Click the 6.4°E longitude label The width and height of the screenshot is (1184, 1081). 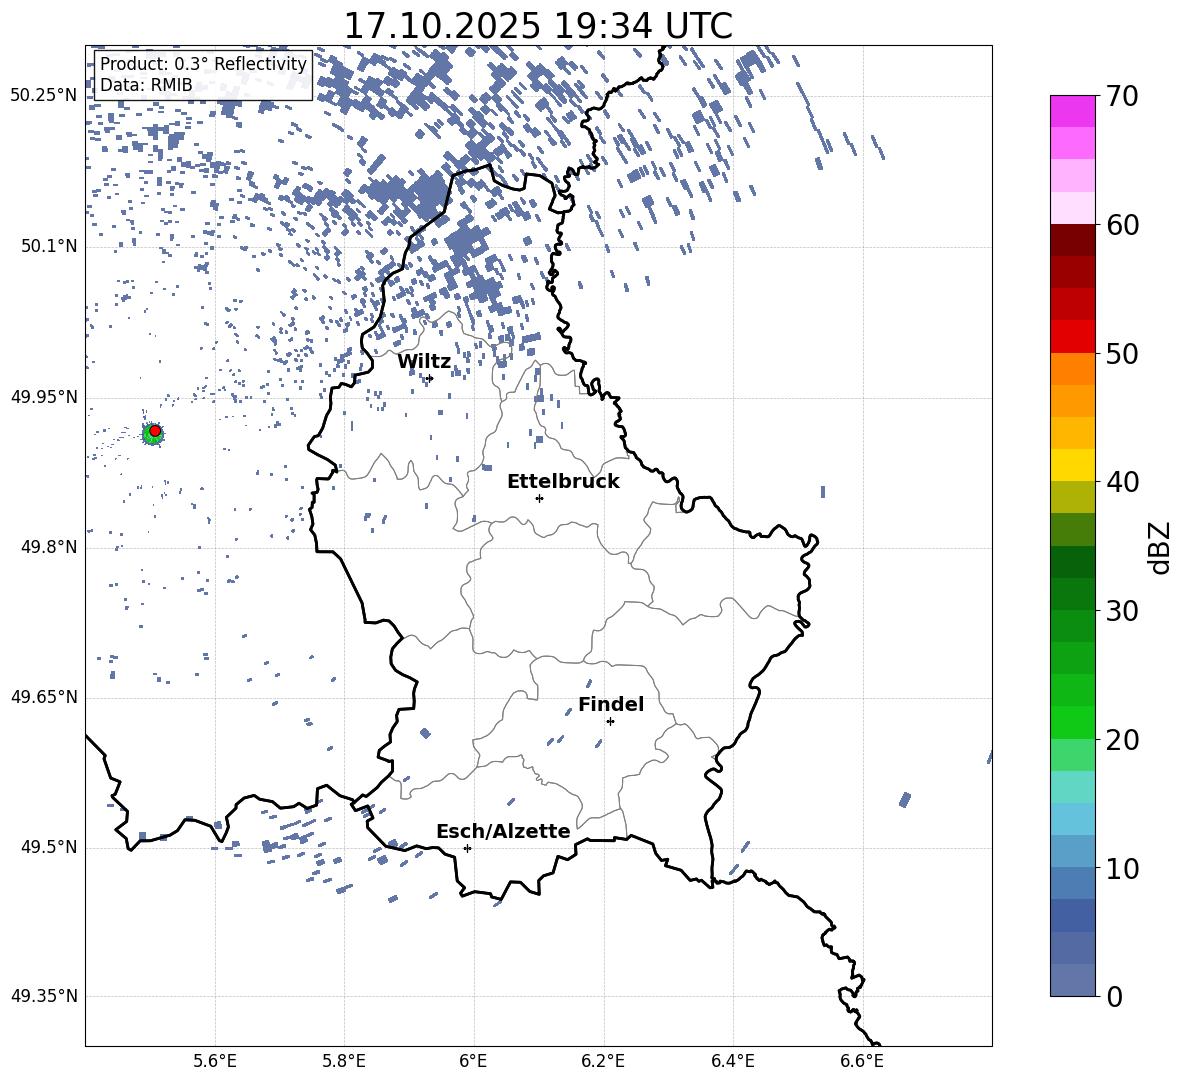(732, 1061)
